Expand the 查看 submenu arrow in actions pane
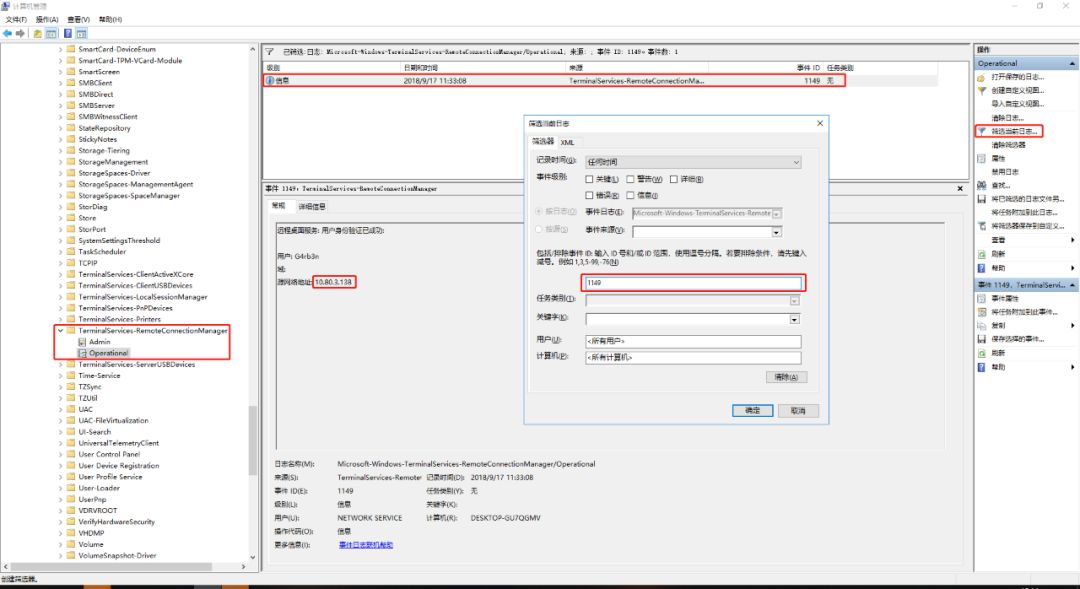The image size is (1080, 589). point(1072,240)
